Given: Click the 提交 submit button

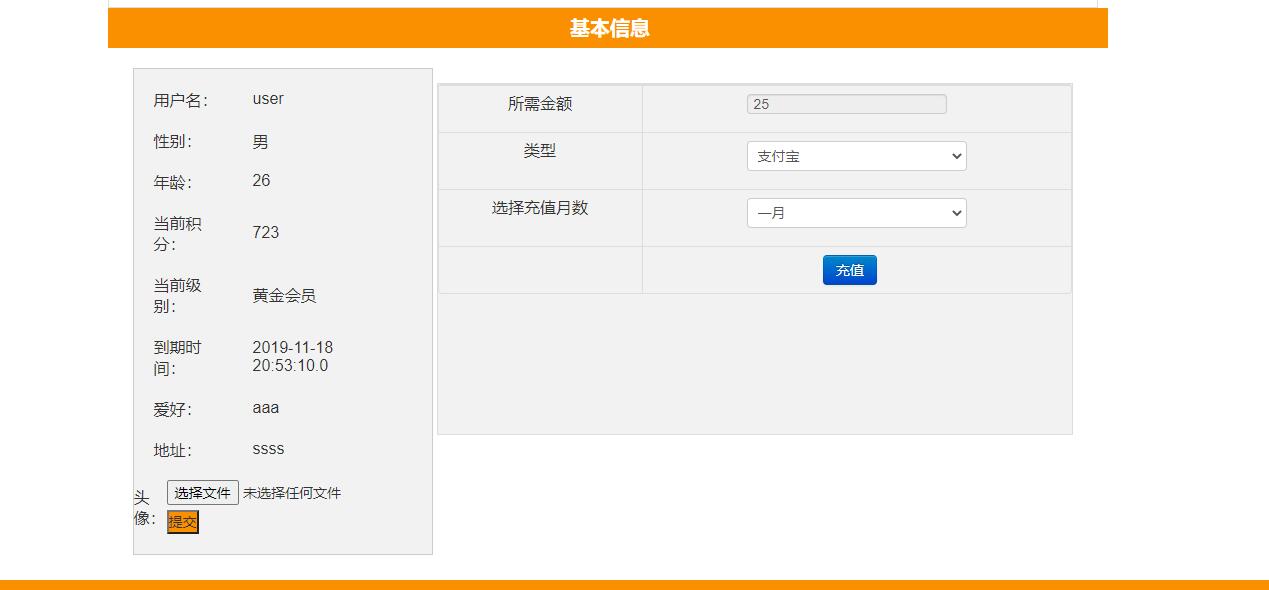Looking at the screenshot, I should (183, 521).
